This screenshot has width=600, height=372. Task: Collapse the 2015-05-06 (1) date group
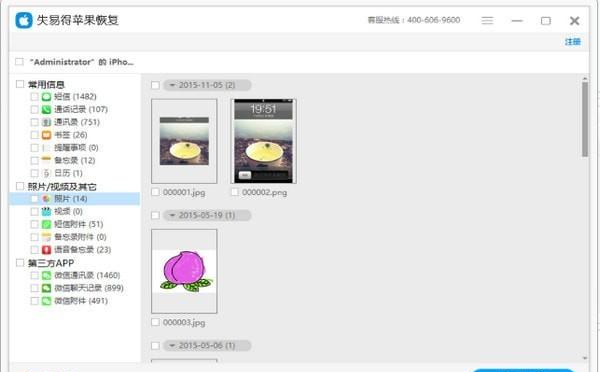(x=172, y=346)
